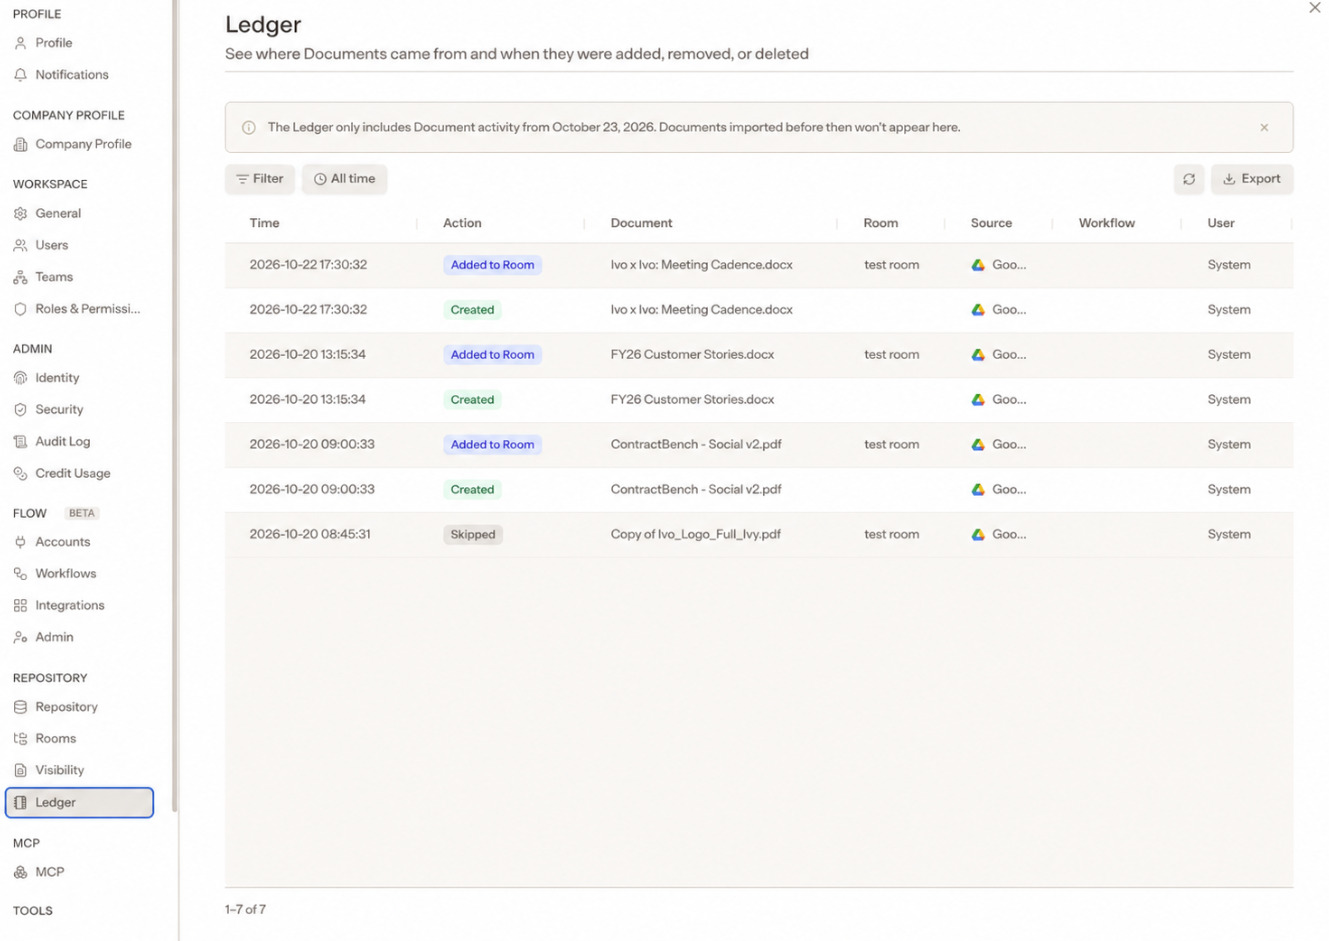Click the Profile person icon in sidebar
The width and height of the screenshot is (1329, 941).
(x=20, y=43)
